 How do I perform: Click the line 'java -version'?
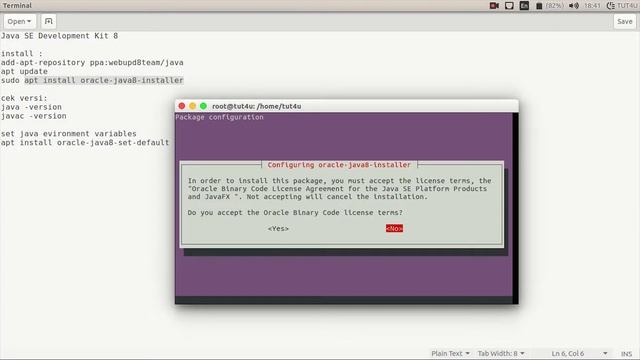[x=31, y=107]
